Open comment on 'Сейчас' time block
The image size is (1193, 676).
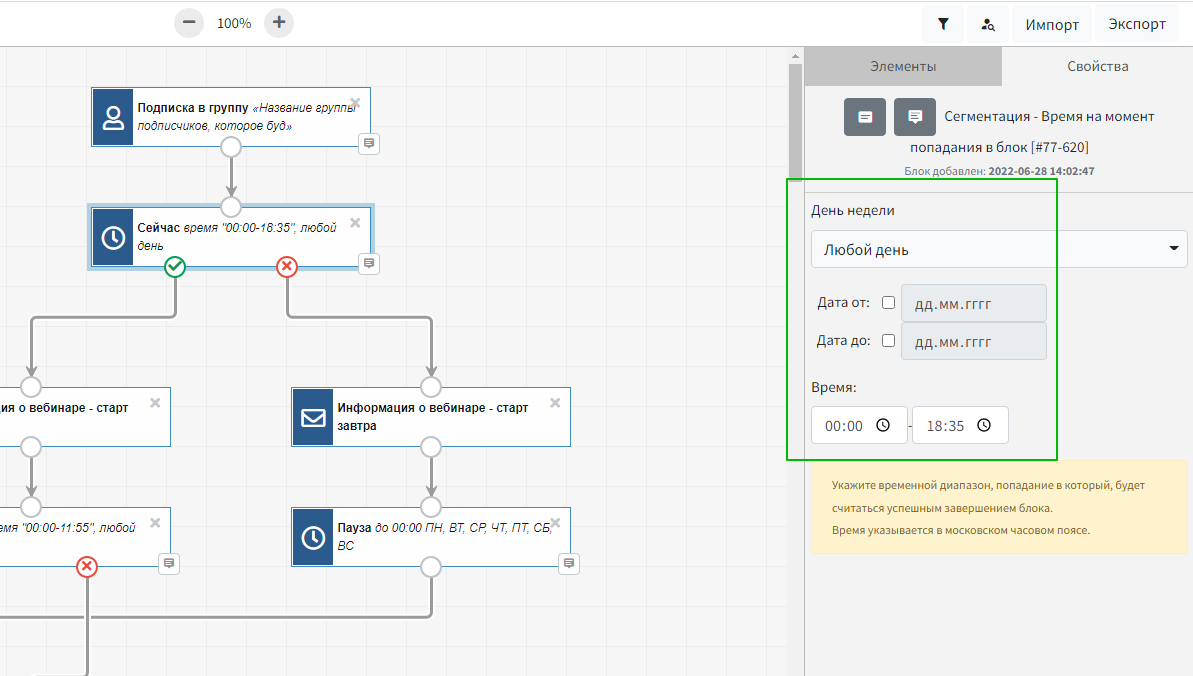(x=369, y=263)
